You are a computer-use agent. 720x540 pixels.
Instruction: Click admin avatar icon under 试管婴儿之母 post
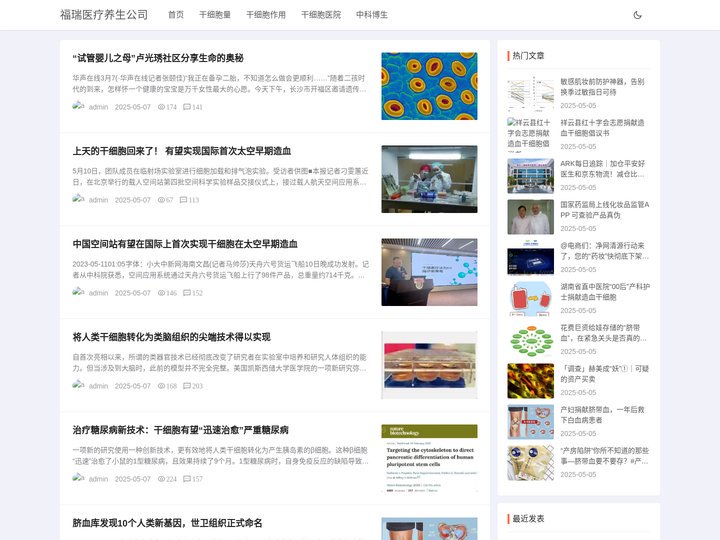[x=78, y=106]
